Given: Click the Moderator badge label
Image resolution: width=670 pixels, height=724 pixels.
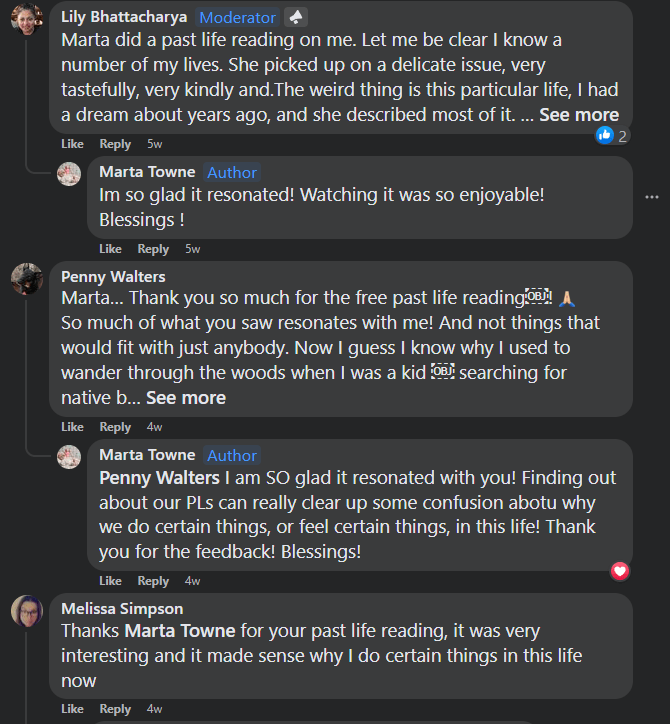Looking at the screenshot, I should [238, 17].
